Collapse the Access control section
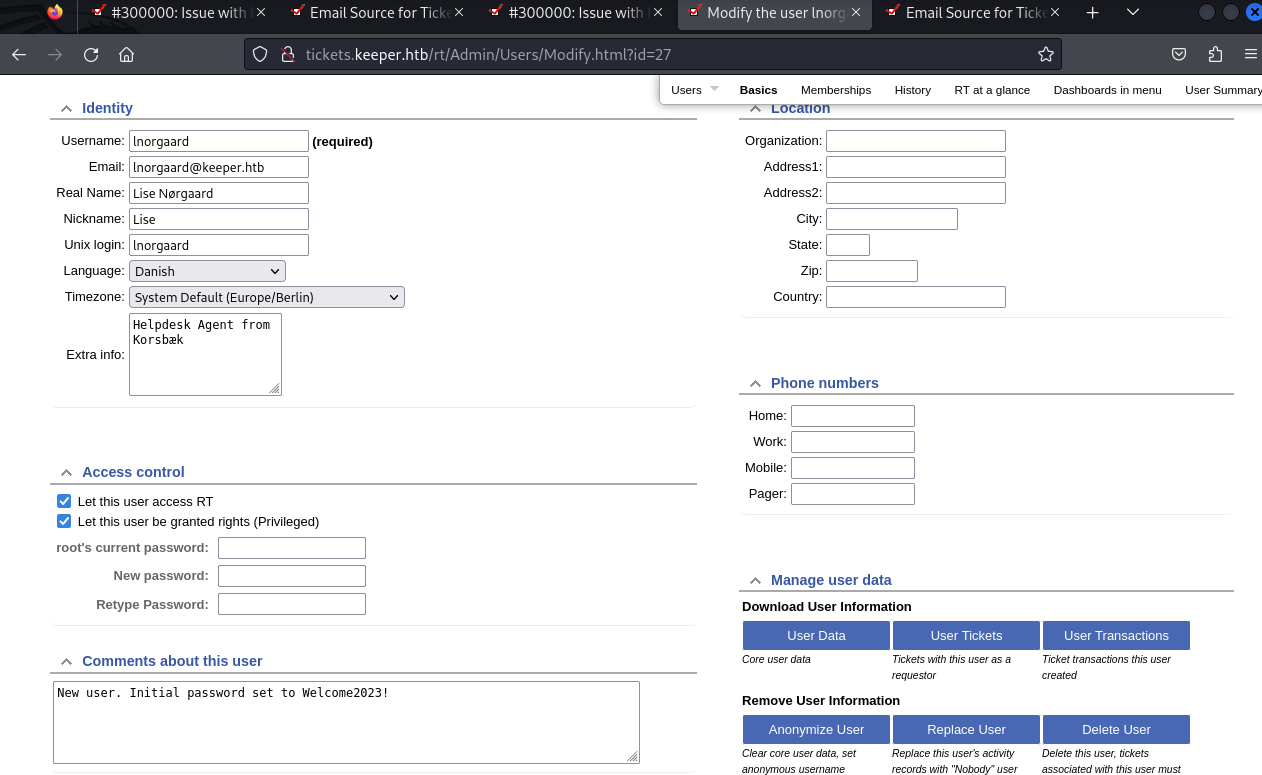Image resolution: width=1262 pixels, height=775 pixels. (x=66, y=472)
